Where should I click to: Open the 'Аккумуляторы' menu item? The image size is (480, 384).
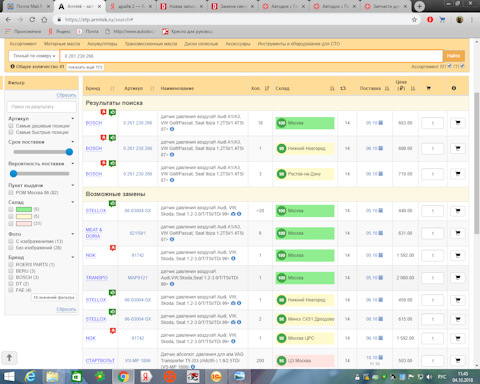(x=102, y=44)
